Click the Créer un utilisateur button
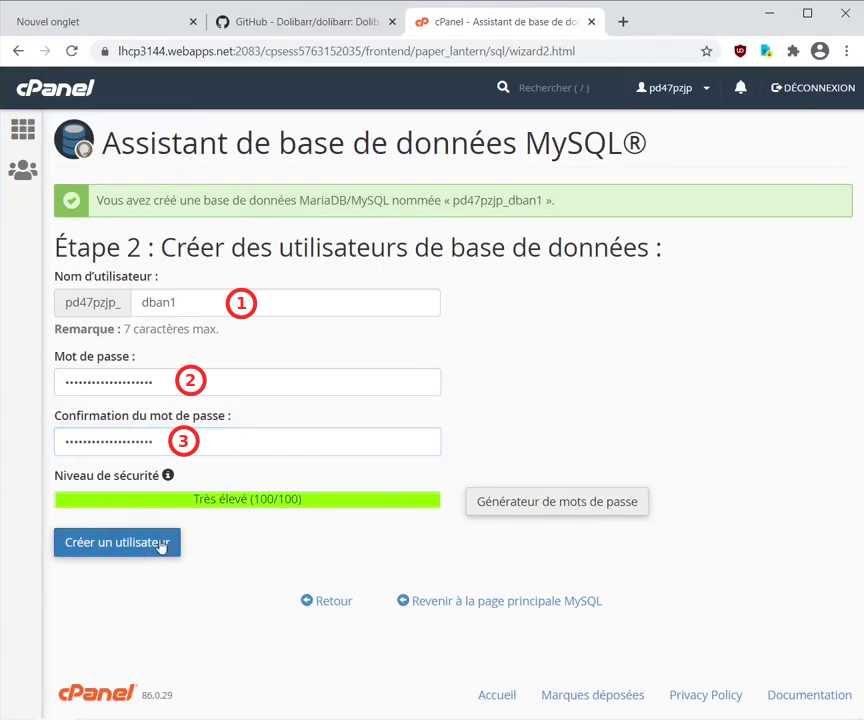864x720 pixels. [x=117, y=543]
